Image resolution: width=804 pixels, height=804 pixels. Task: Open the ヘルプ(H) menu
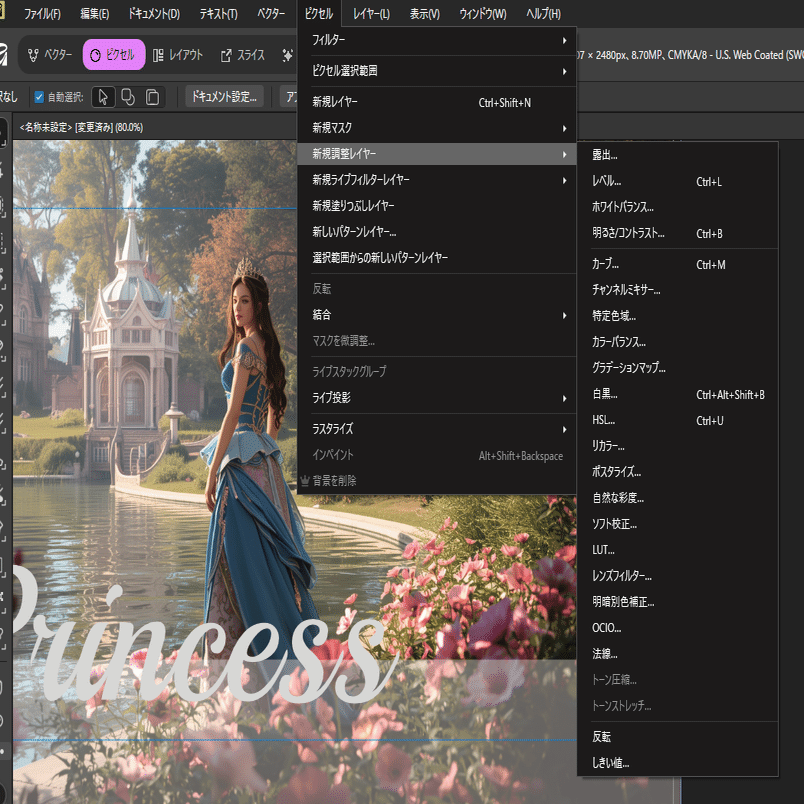click(x=544, y=14)
